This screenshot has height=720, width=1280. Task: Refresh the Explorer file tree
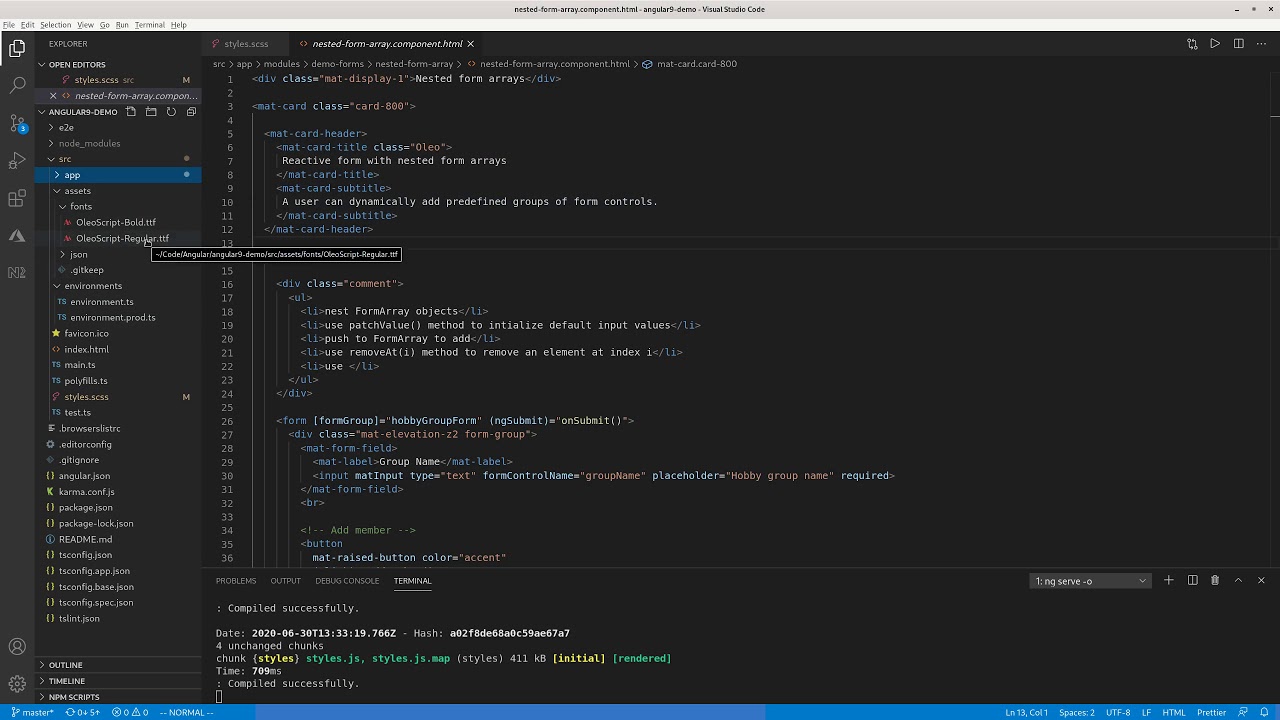(171, 112)
